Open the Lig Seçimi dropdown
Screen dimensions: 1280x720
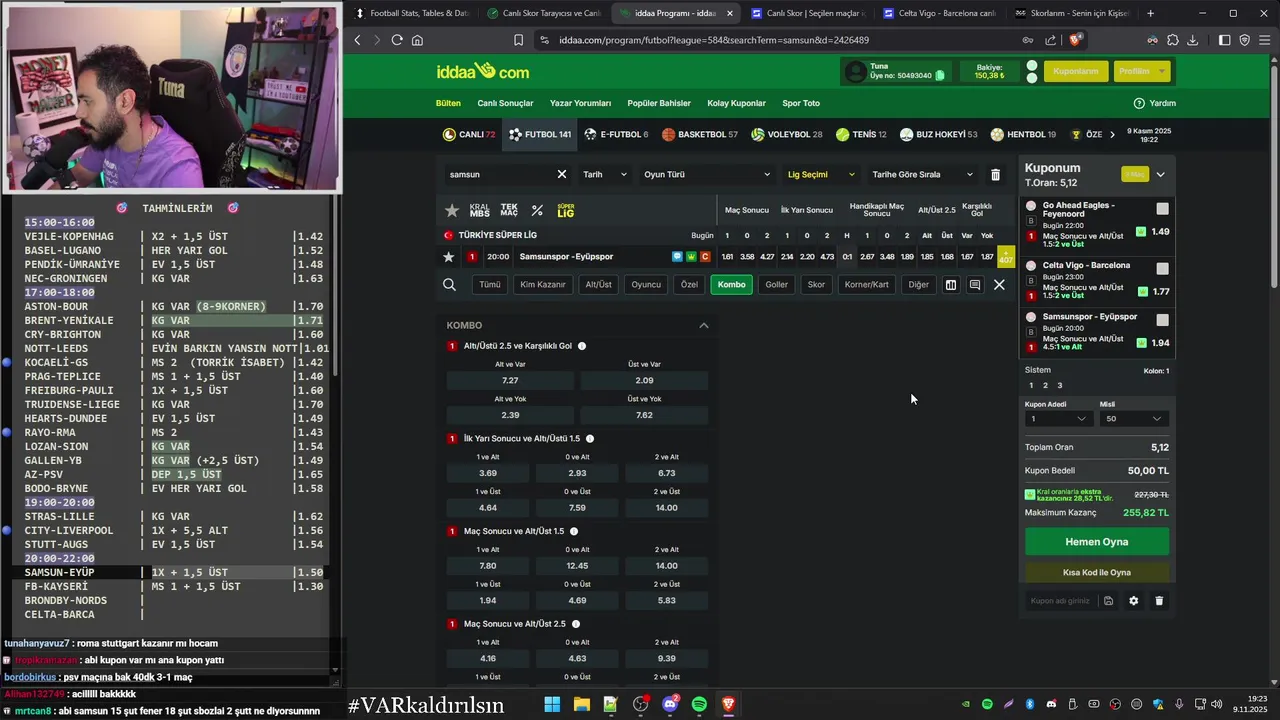(x=821, y=174)
